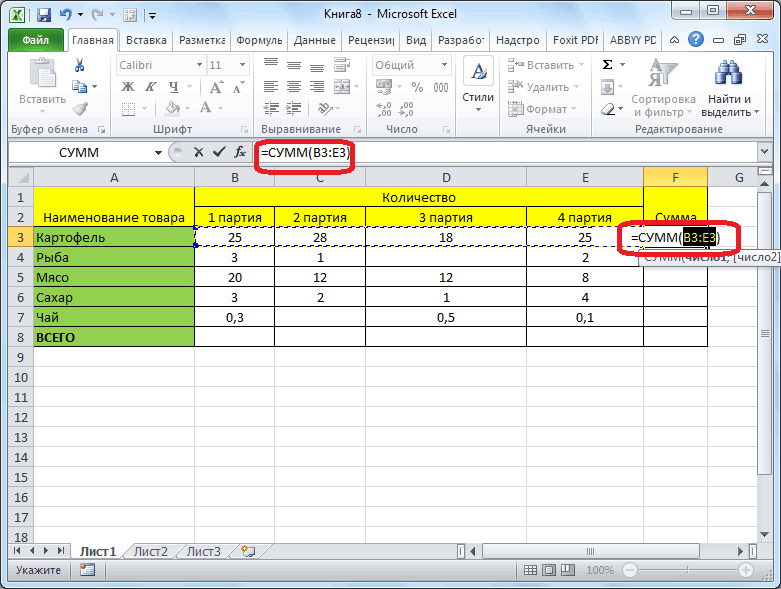Align text right icon
This screenshot has width=781, height=589.
pyautogui.click(x=317, y=87)
